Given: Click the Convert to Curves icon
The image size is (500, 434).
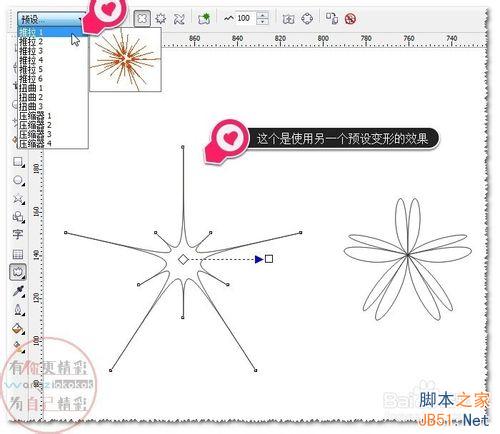Looking at the screenshot, I should tap(307, 19).
